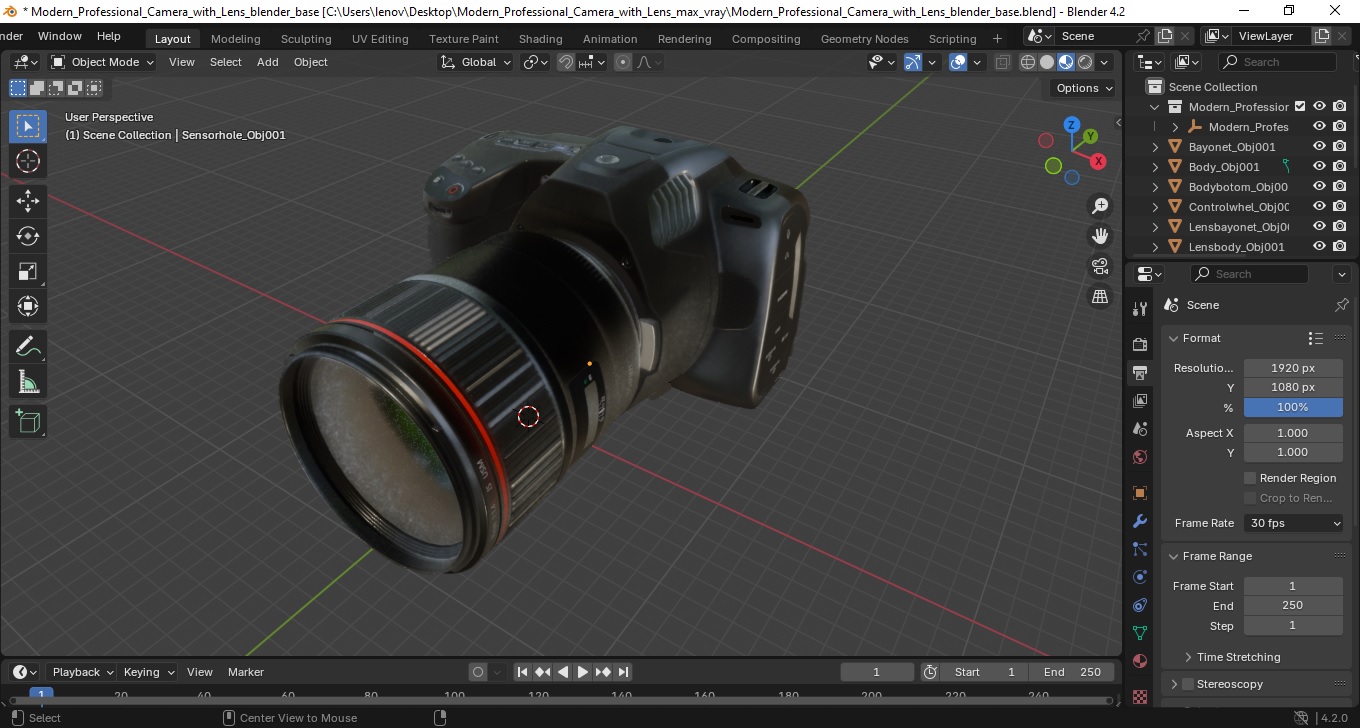
Task: Click the pan view hand icon
Action: click(1100, 236)
